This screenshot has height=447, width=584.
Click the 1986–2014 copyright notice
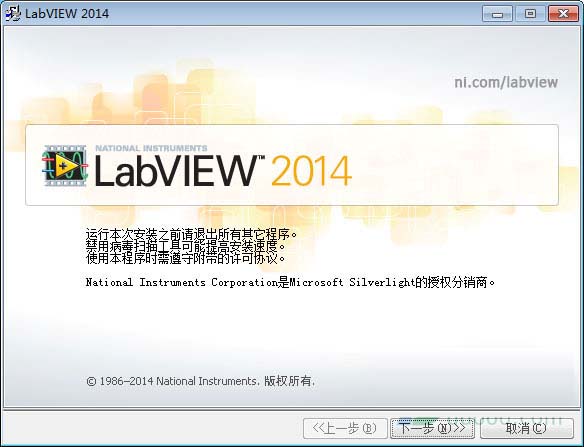click(201, 381)
